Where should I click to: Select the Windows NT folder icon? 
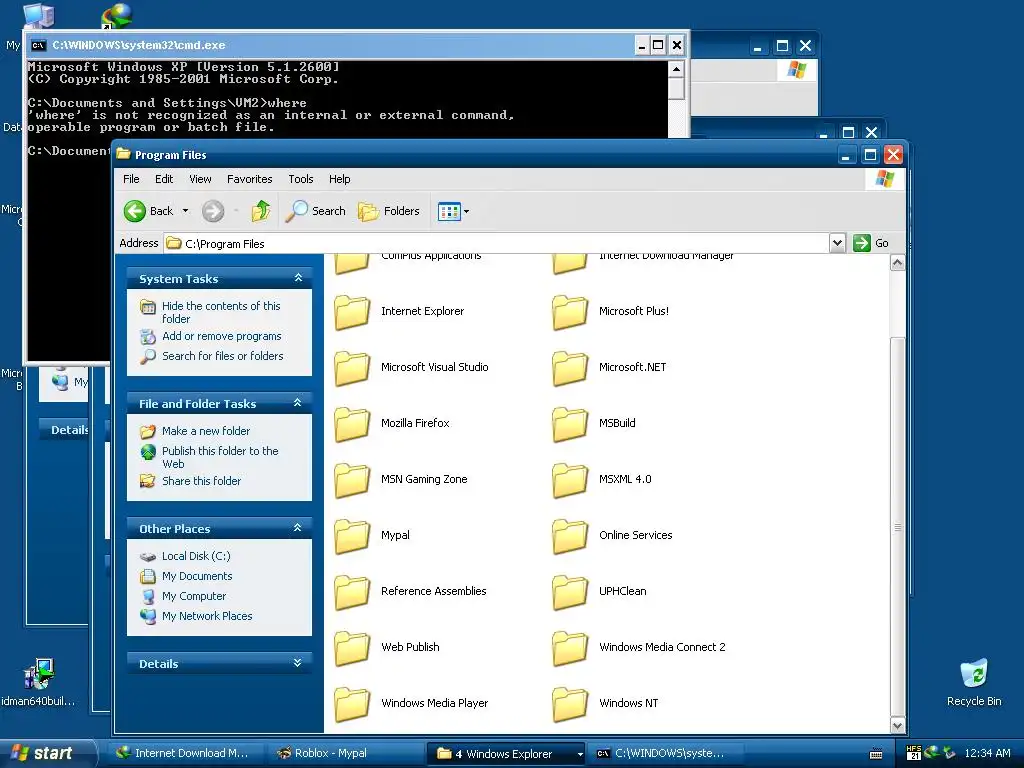coord(570,704)
